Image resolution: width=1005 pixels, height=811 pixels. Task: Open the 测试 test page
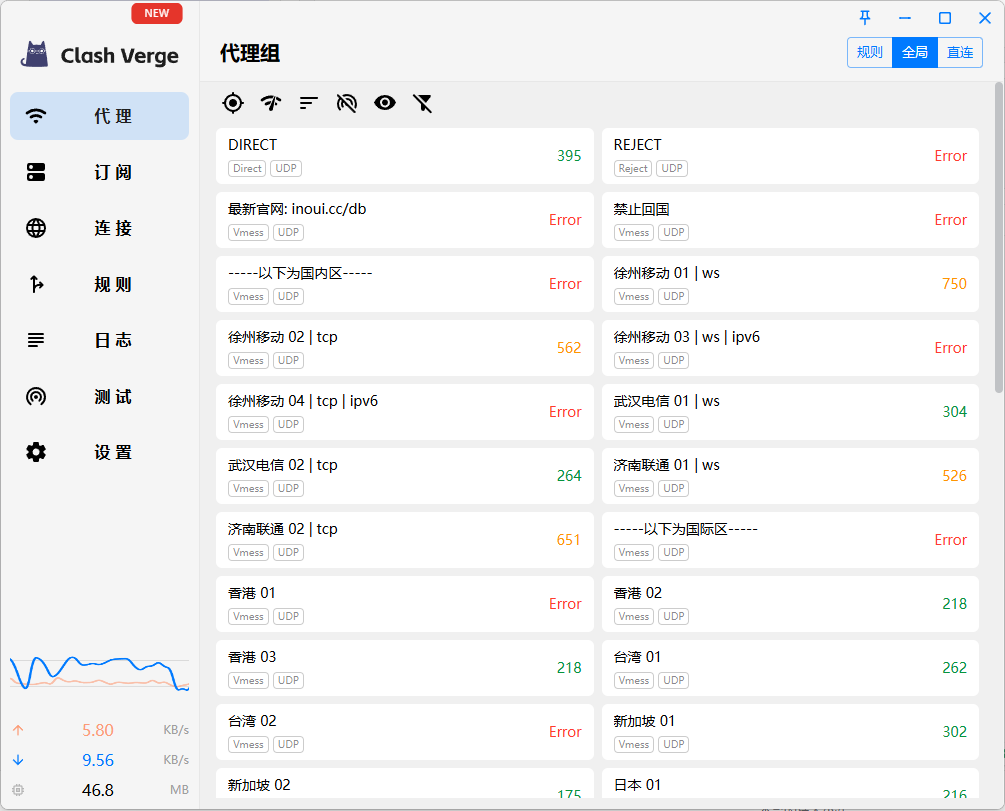pos(99,396)
